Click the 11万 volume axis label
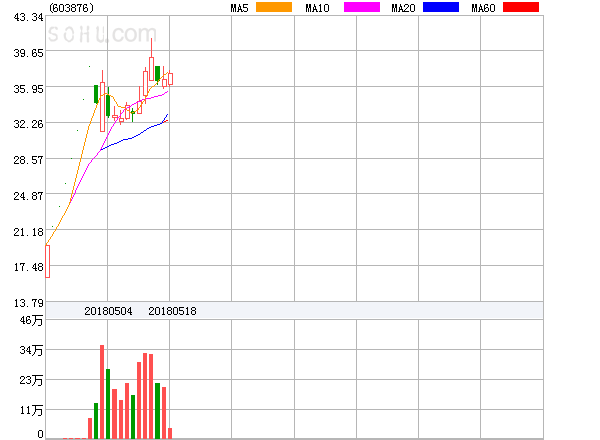The height and width of the screenshot is (440, 600). coord(31,411)
